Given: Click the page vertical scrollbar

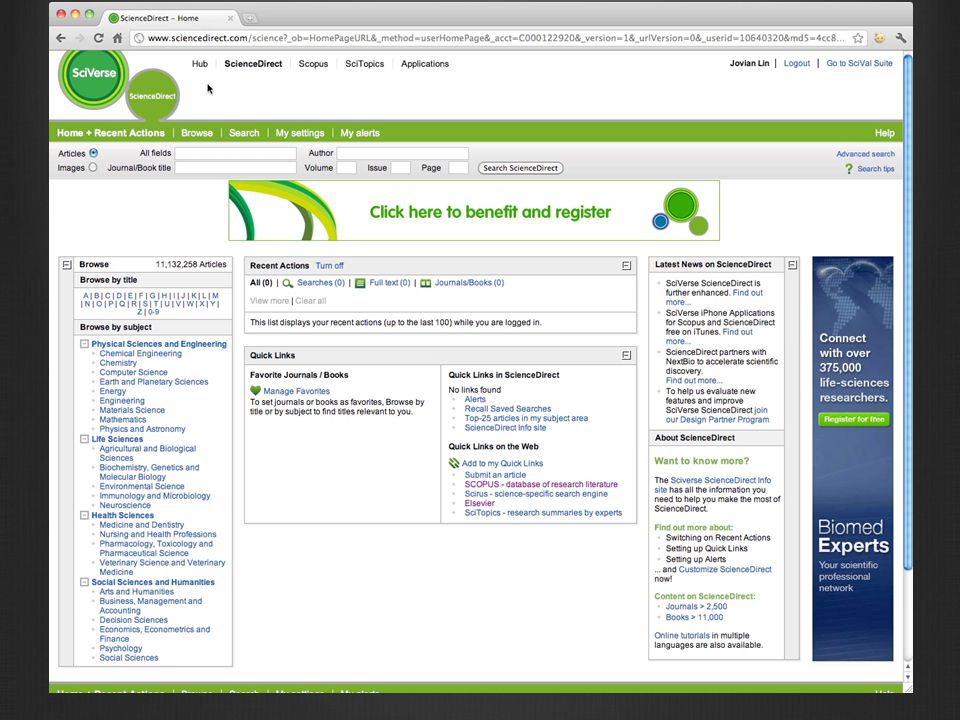Looking at the screenshot, I should (907, 312).
